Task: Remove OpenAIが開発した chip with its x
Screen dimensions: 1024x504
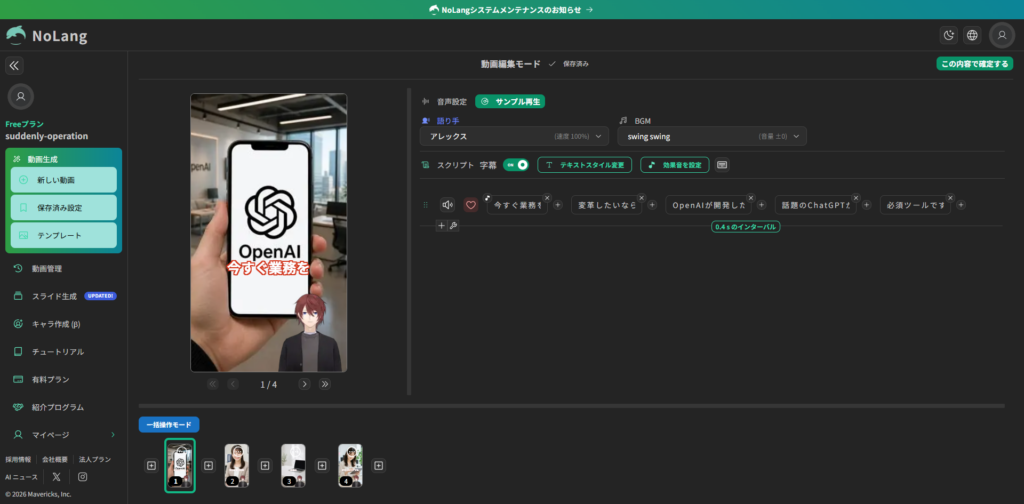Action: [751, 198]
